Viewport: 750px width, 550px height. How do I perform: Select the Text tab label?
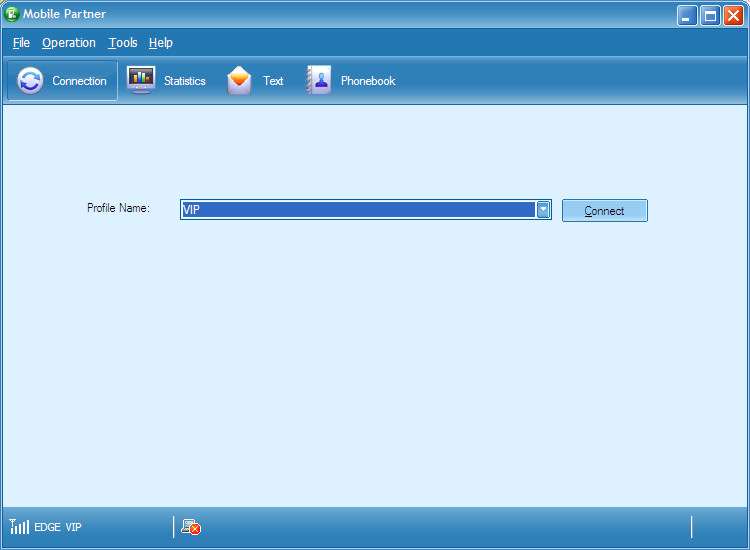(x=273, y=81)
